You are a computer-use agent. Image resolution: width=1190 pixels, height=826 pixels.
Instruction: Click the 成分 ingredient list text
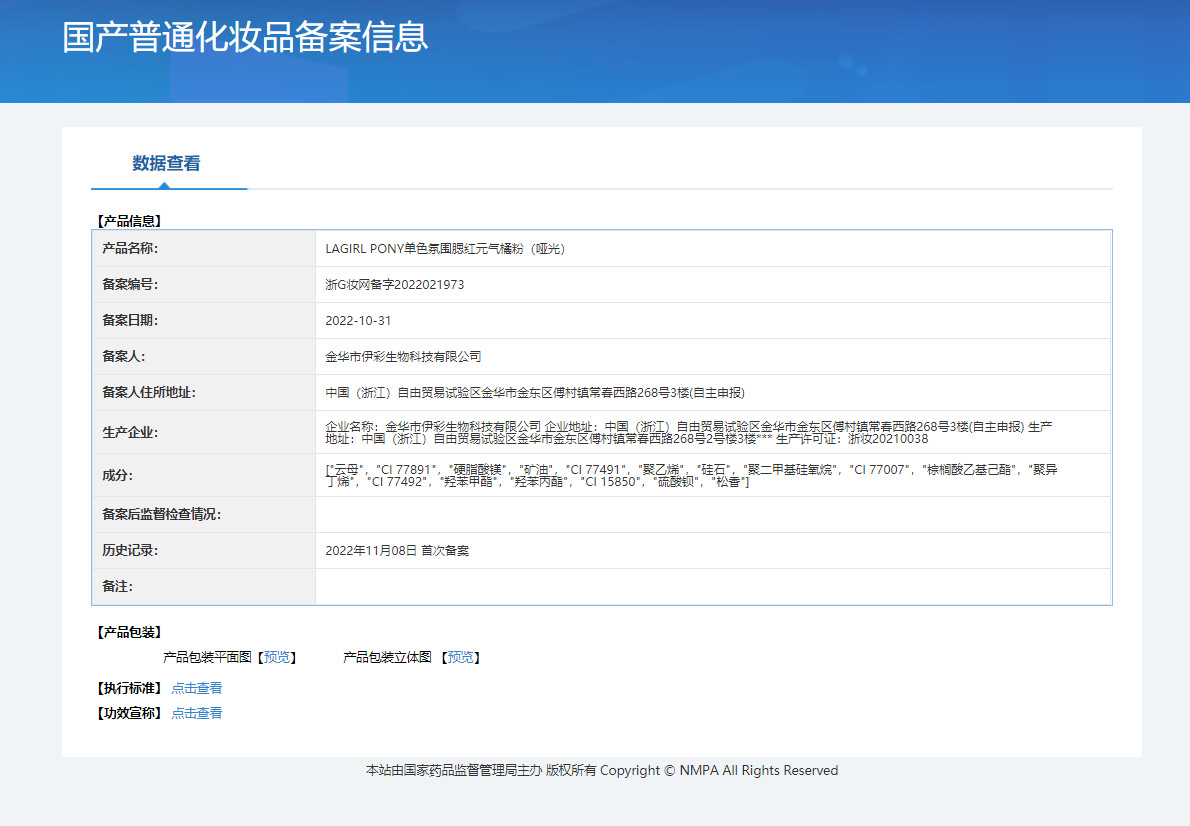click(690, 475)
